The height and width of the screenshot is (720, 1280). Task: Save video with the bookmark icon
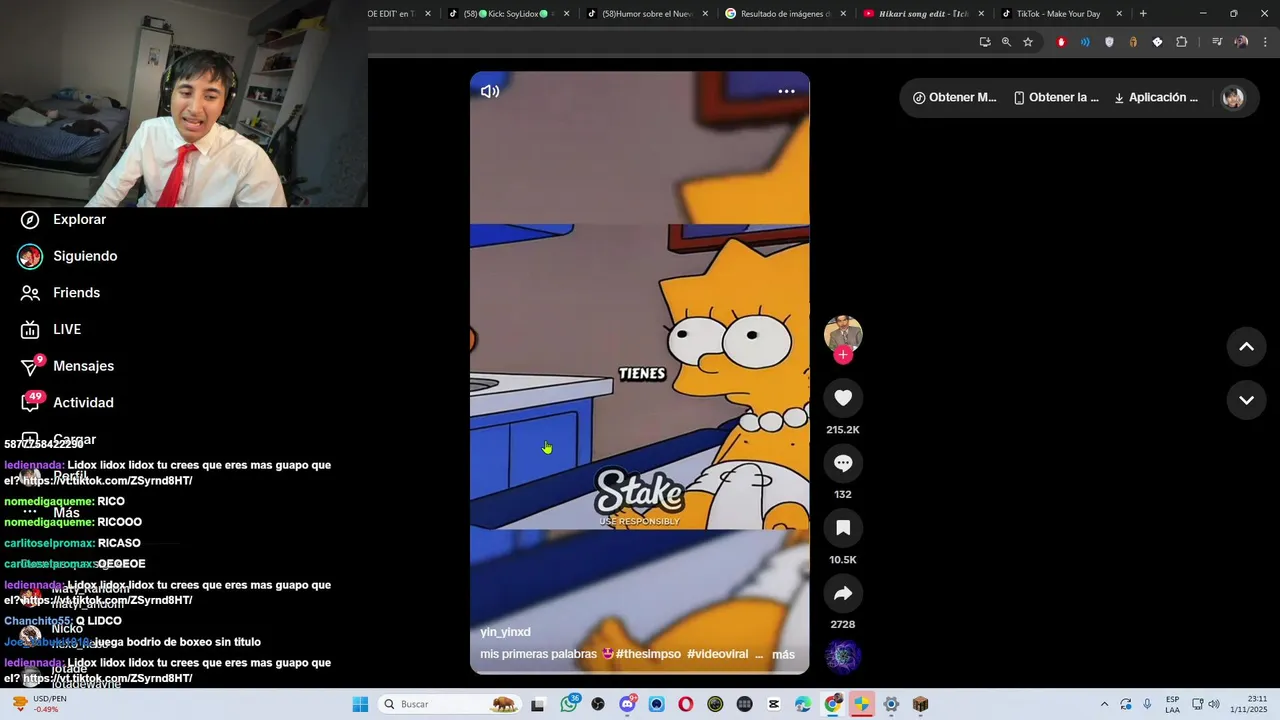[843, 528]
